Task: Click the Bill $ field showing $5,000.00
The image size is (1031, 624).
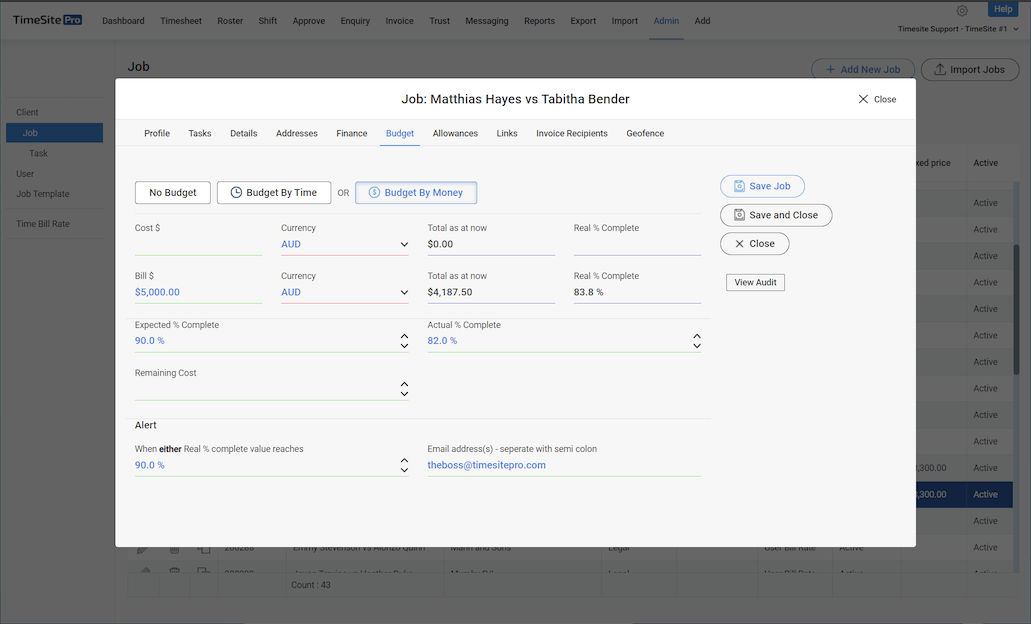Action: [199, 292]
